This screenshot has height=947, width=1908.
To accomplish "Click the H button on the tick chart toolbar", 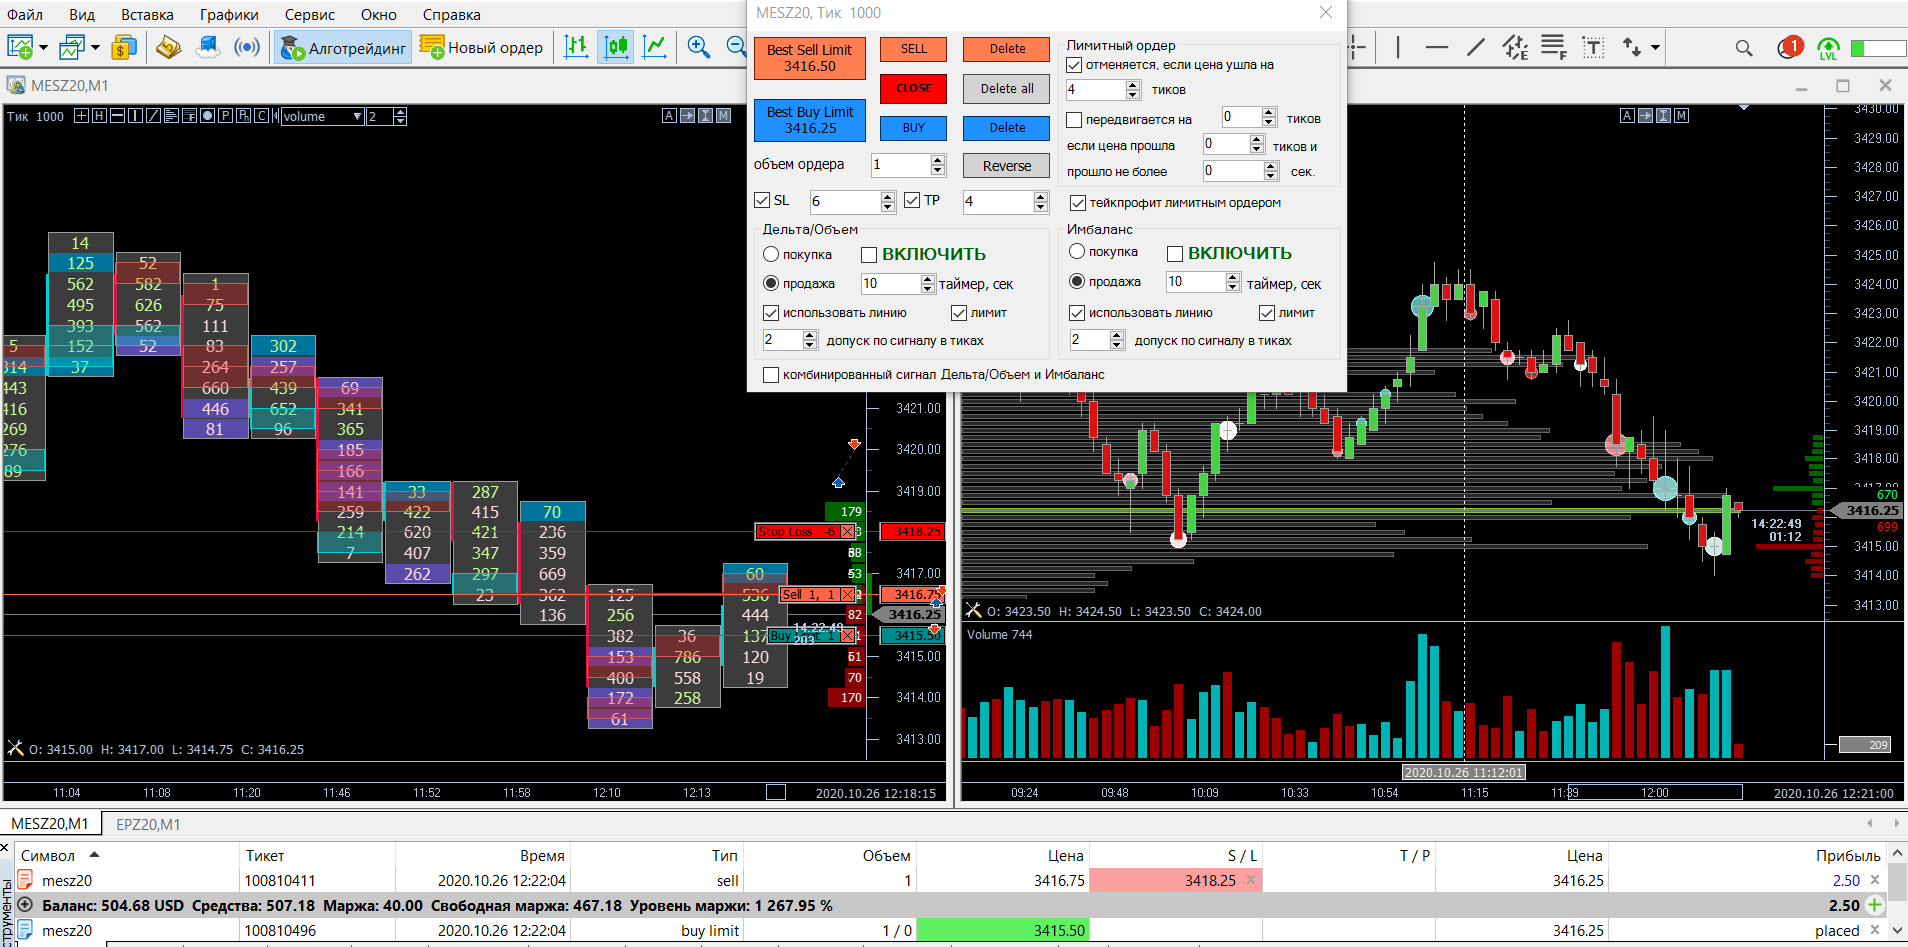I will pyautogui.click(x=99, y=116).
